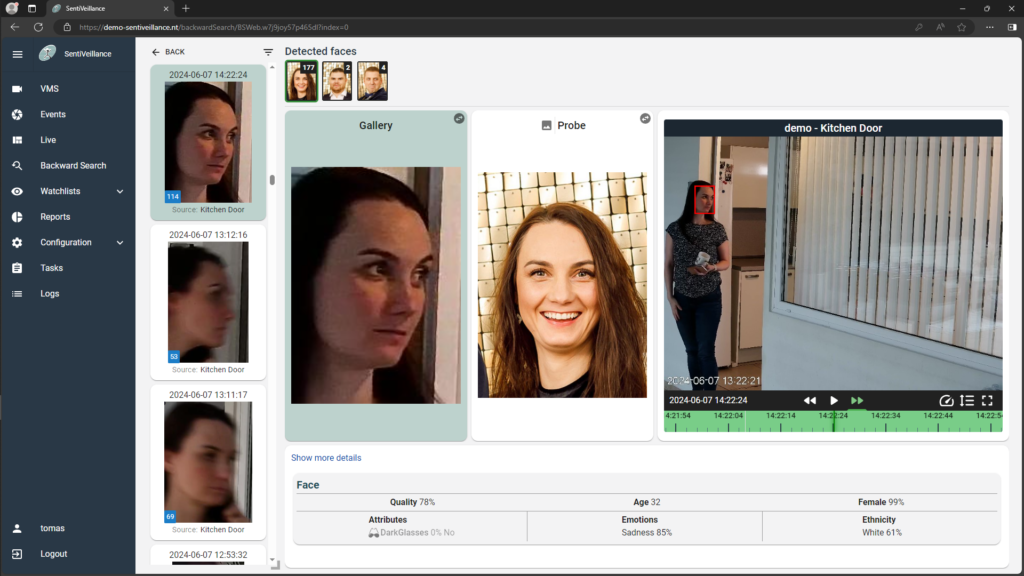The width and height of the screenshot is (1024, 576).
Task: Click the Gallery panel corner icon
Action: coord(459,118)
